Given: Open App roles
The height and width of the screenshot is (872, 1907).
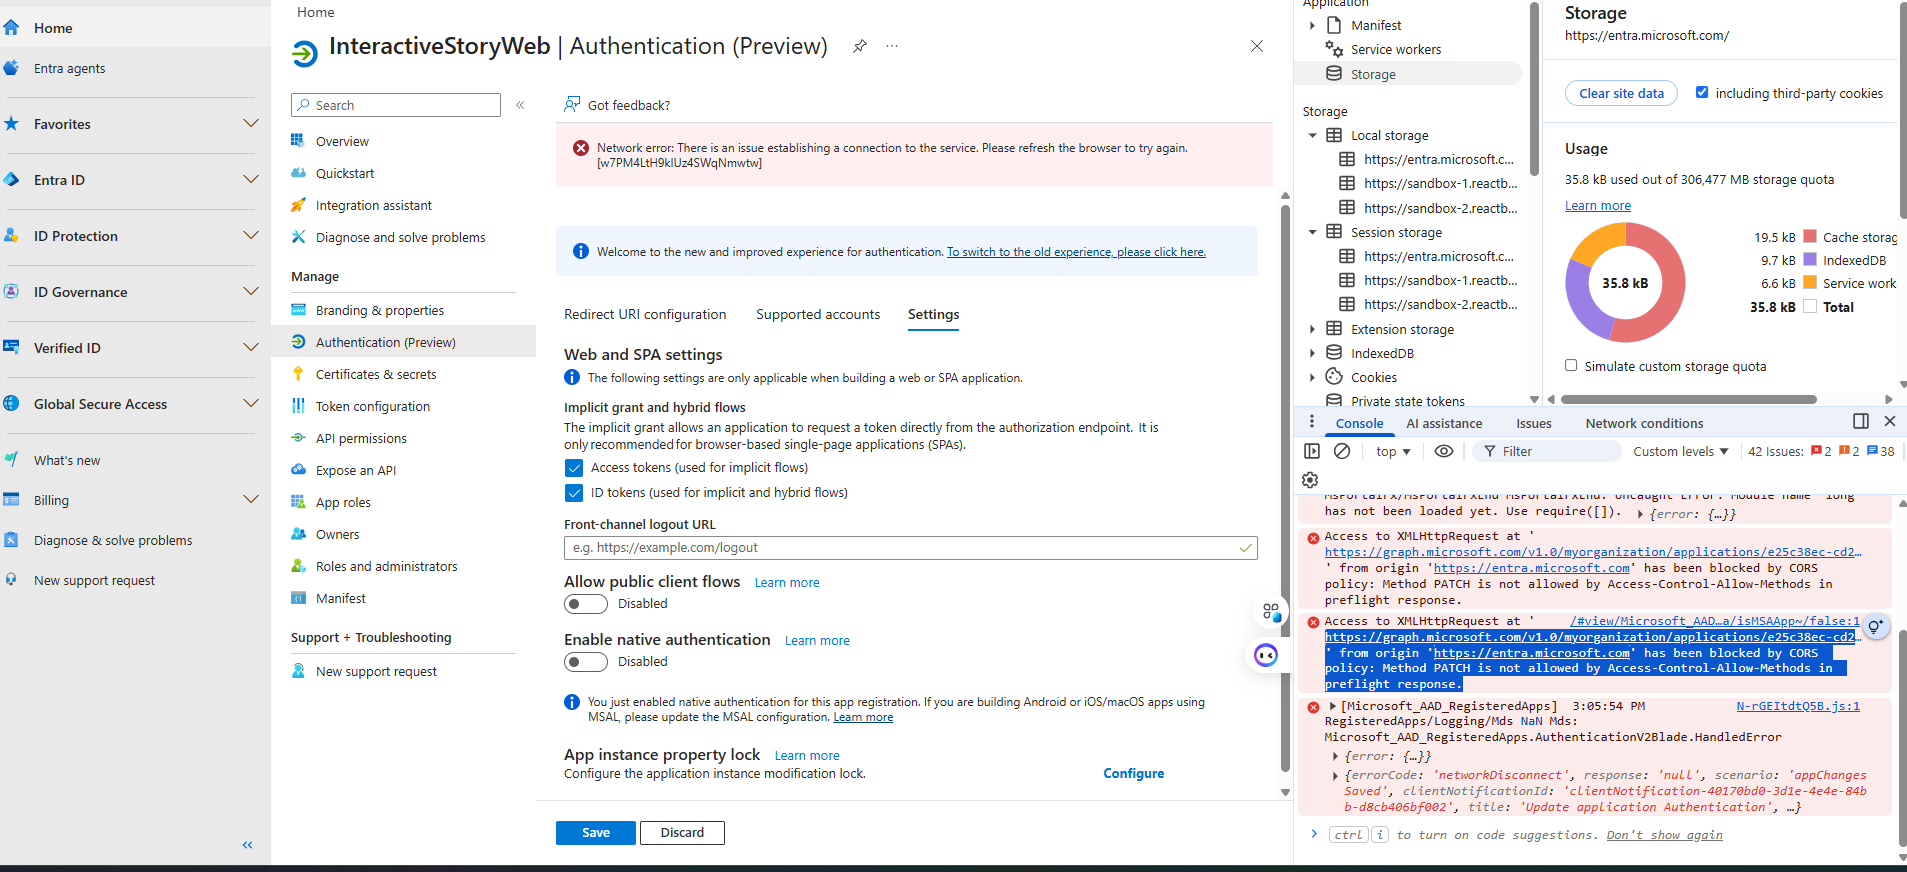Looking at the screenshot, I should (x=343, y=502).
